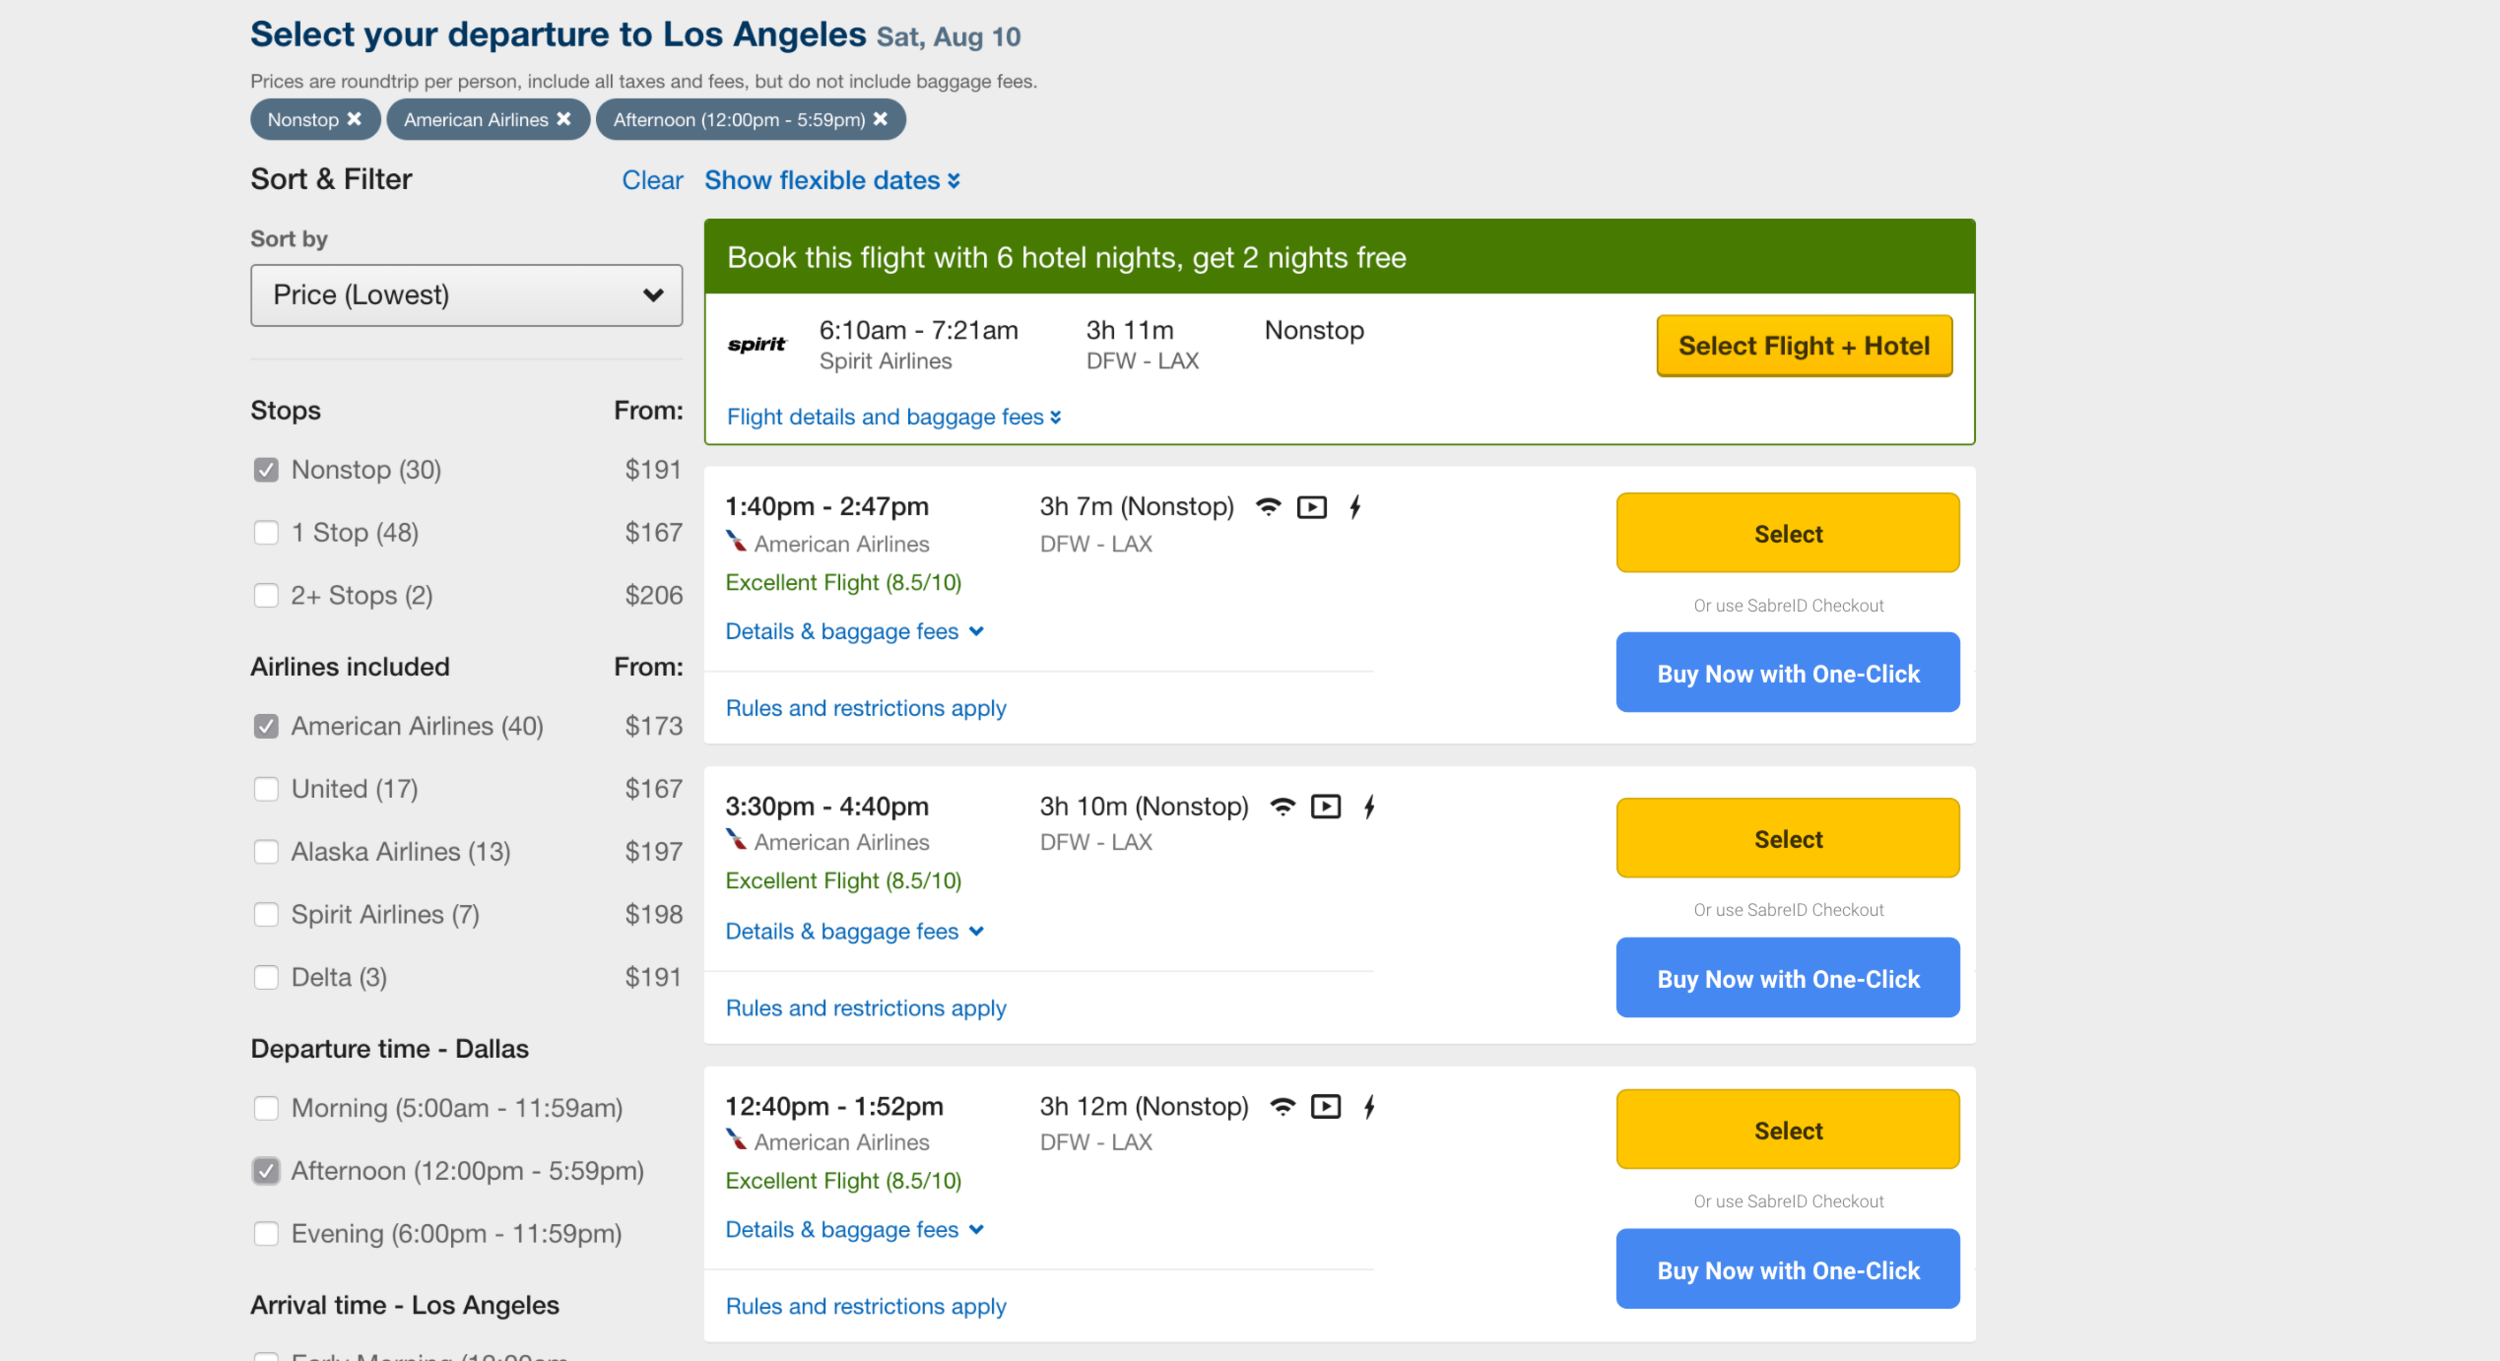Image resolution: width=2500 pixels, height=1361 pixels.
Task: Remove the Afternoon filter chip
Action: point(880,119)
